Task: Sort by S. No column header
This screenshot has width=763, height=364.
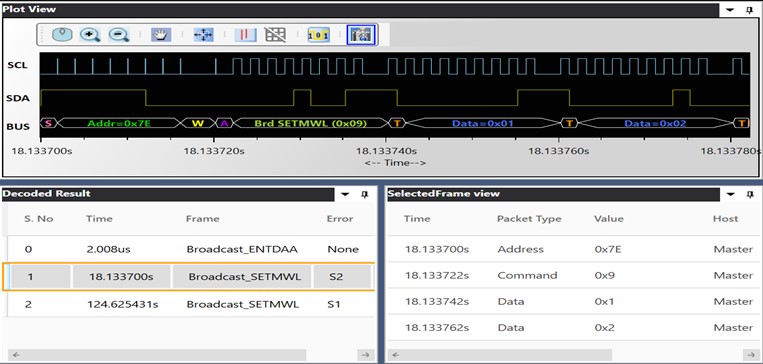Action: click(x=38, y=219)
